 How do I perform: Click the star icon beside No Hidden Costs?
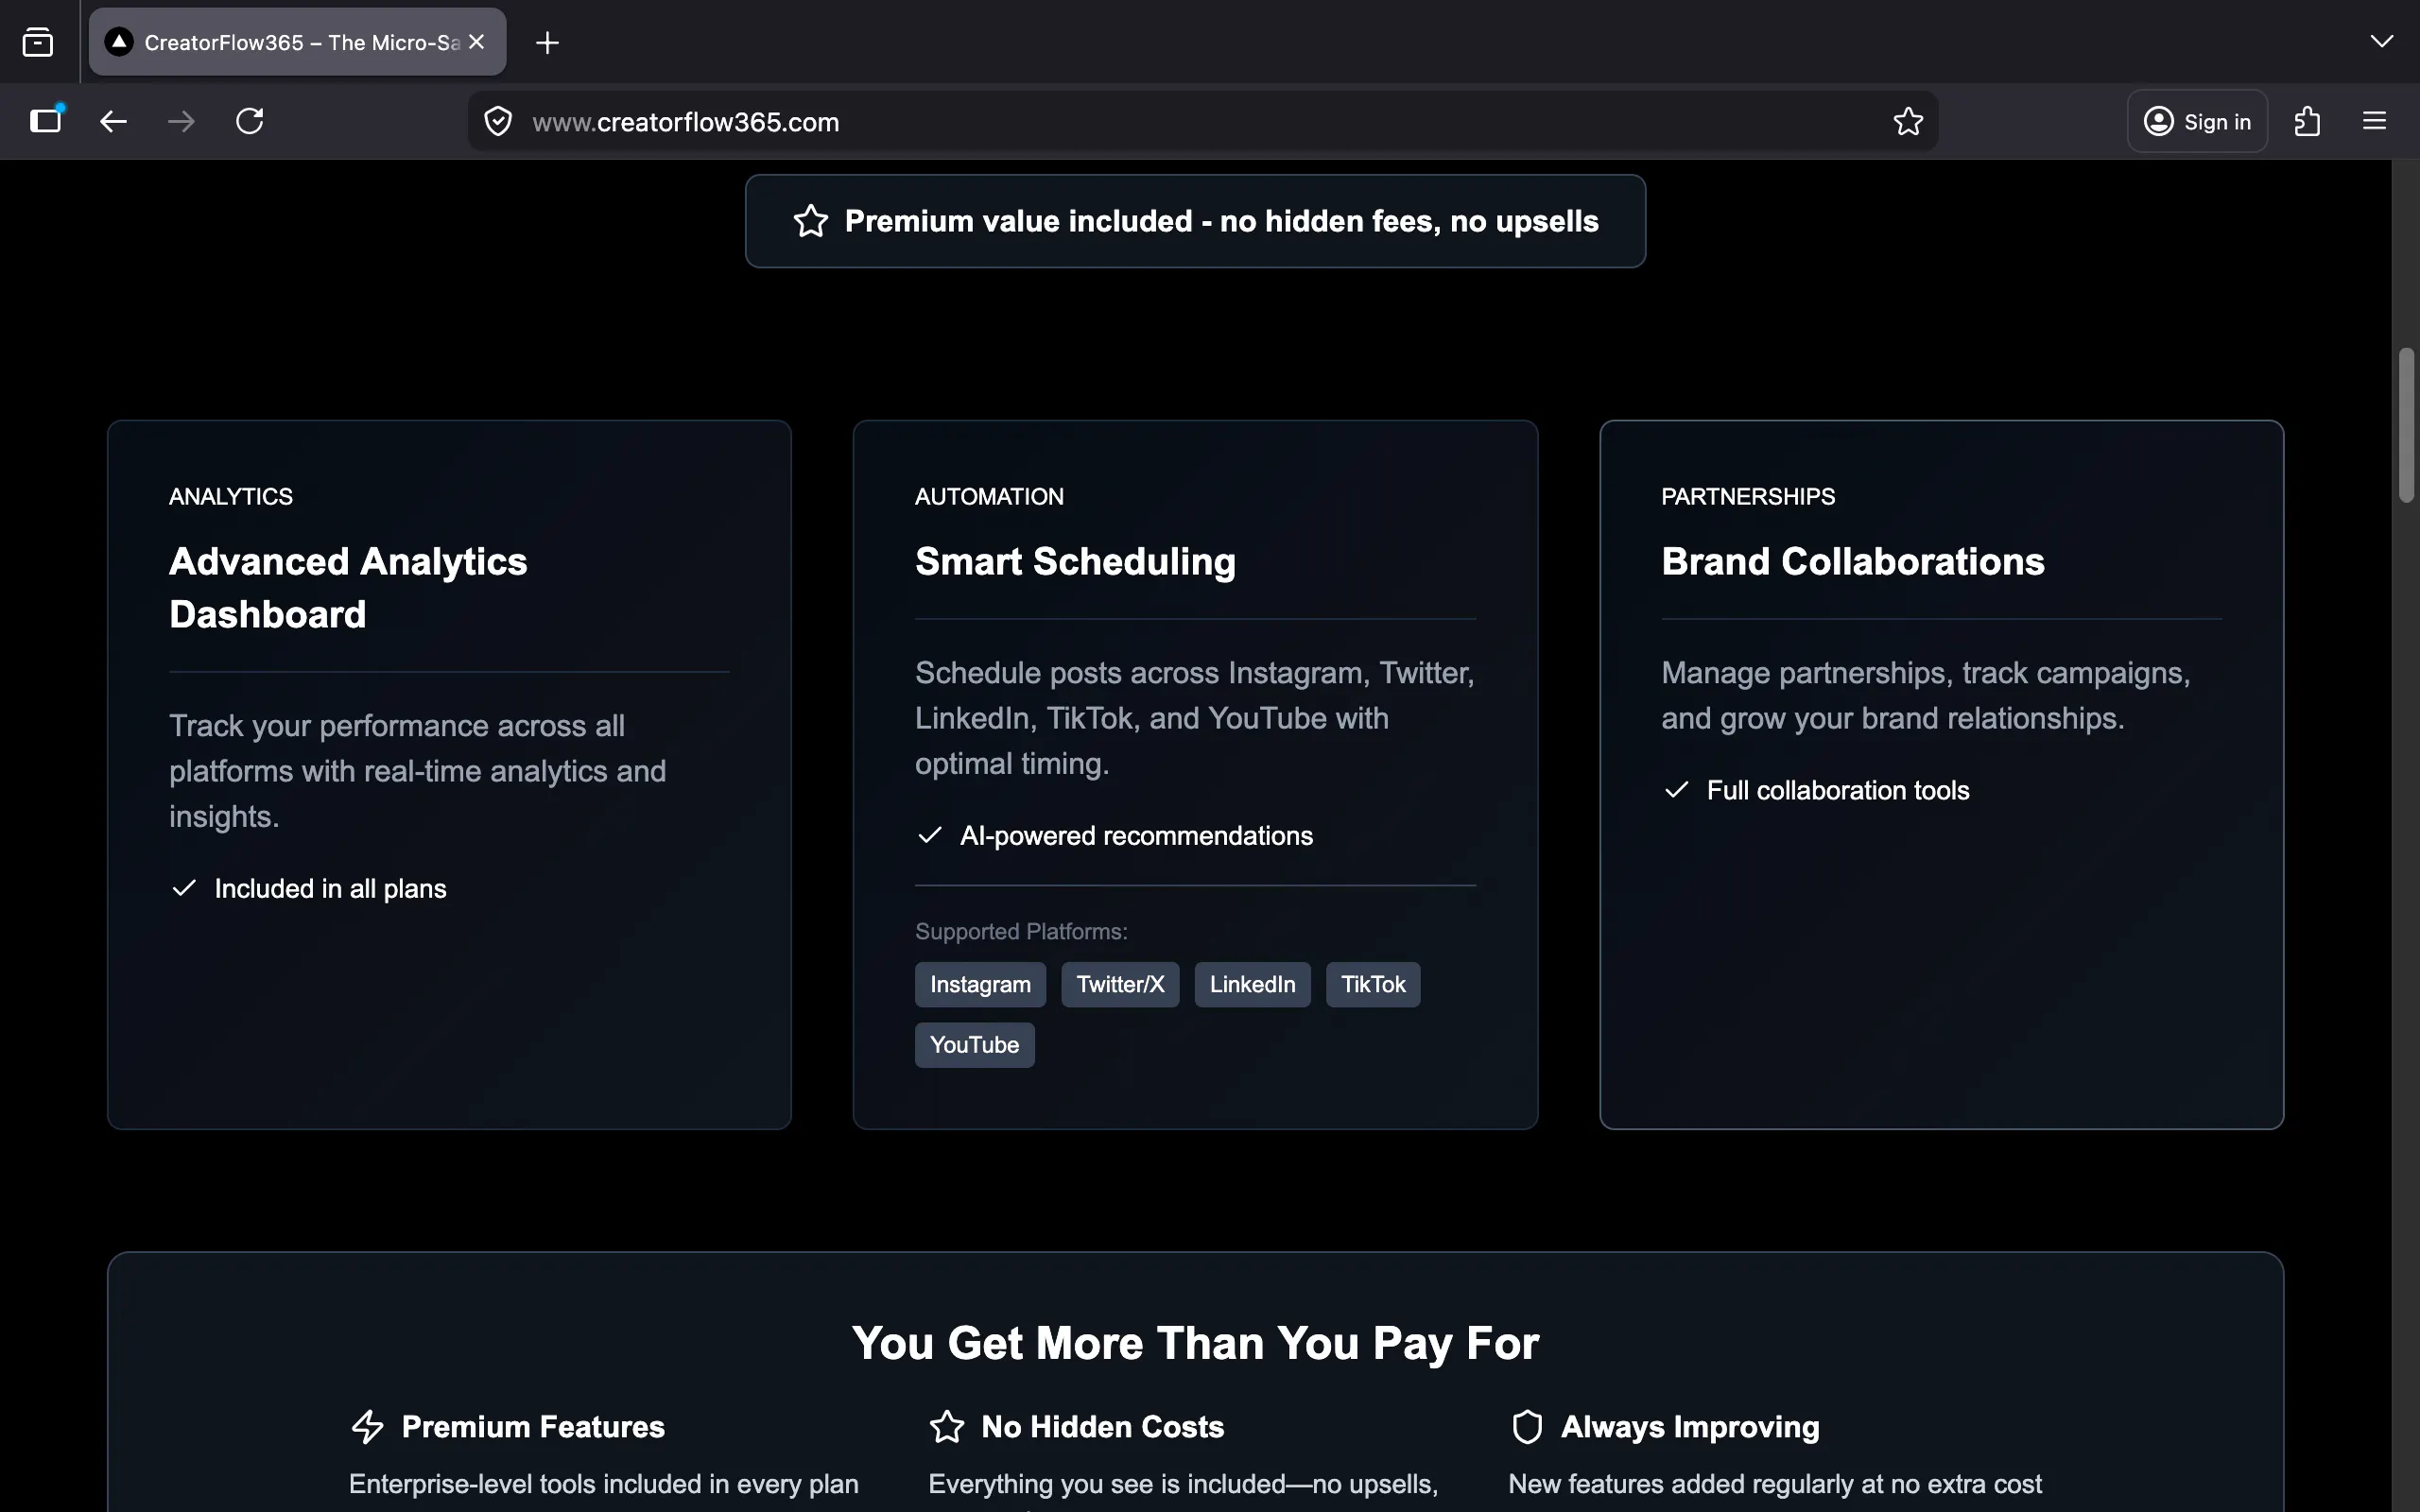tap(947, 1427)
